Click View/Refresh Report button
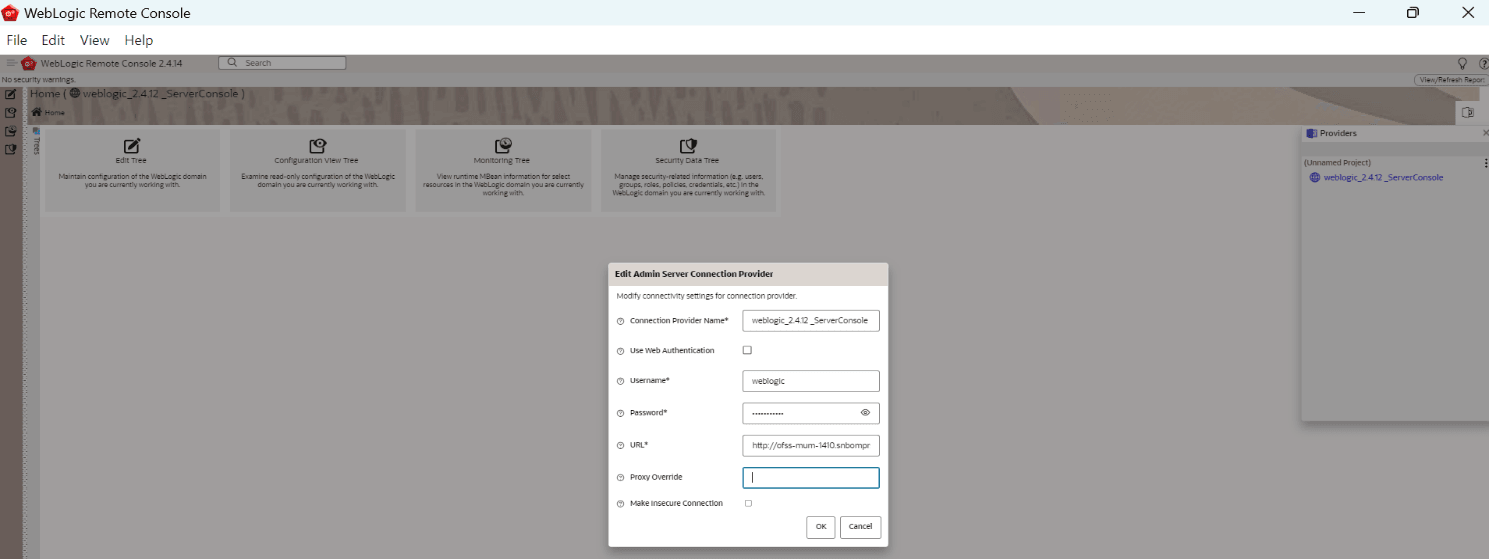Viewport: 1489px width, 559px height. [1450, 79]
